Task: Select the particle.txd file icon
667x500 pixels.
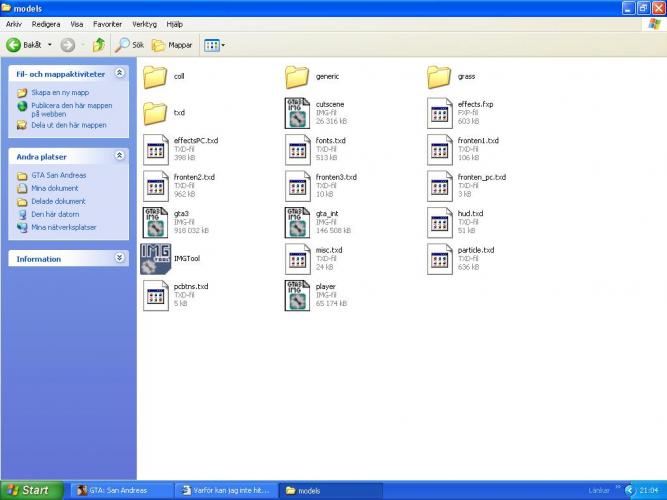Action: [440, 259]
